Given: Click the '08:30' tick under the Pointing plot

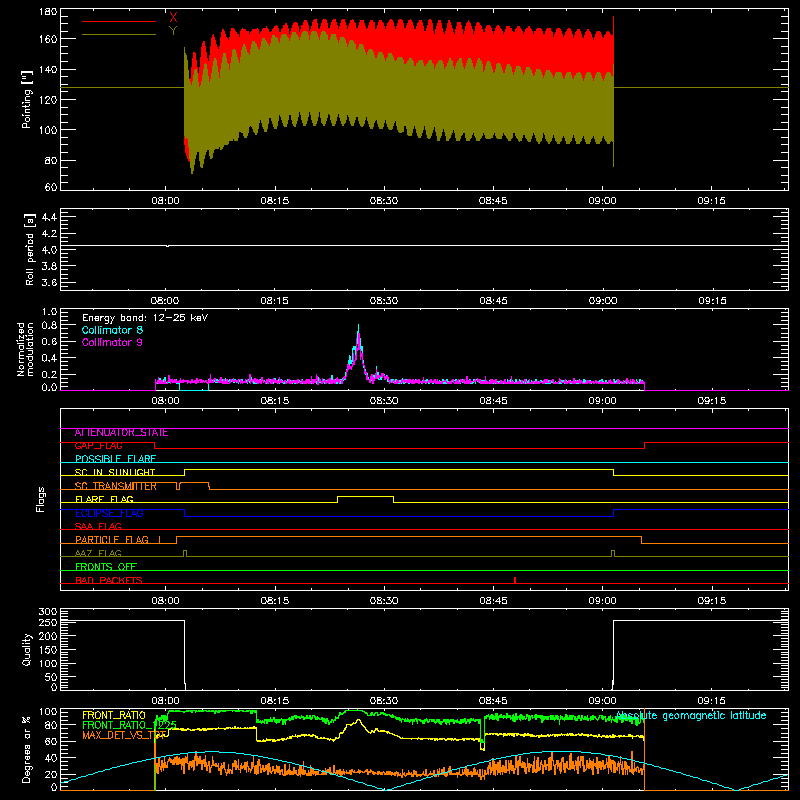Looking at the screenshot, I should pos(384,201).
